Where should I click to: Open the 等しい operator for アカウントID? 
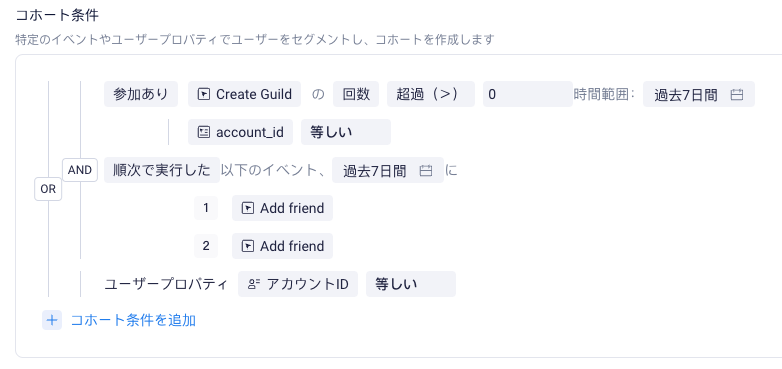click(411, 284)
